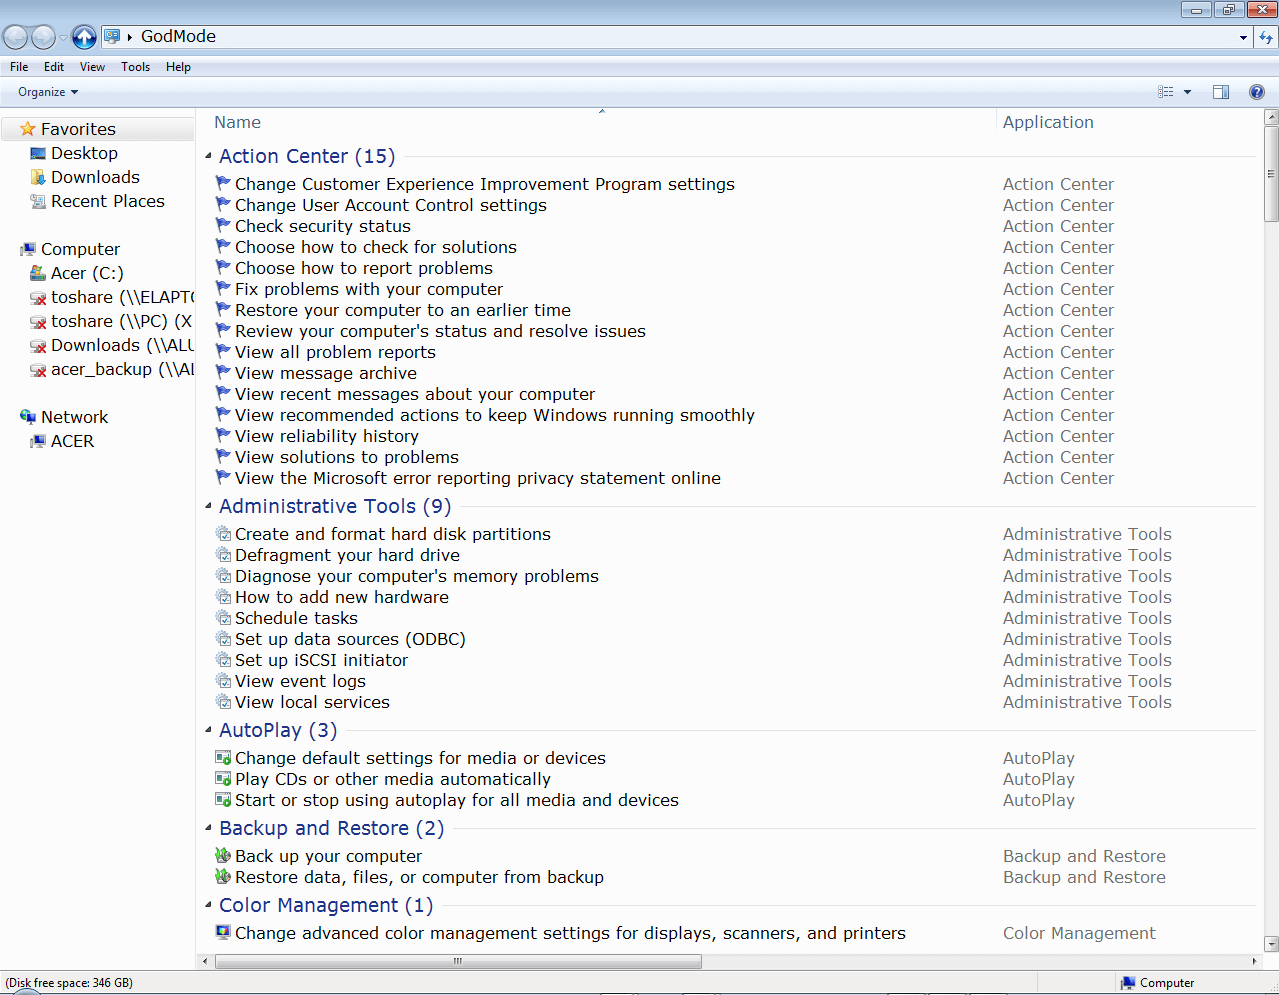Screen dimensions: 1279x995
Task: Select 'Choose how to report problems'
Action: tap(364, 268)
